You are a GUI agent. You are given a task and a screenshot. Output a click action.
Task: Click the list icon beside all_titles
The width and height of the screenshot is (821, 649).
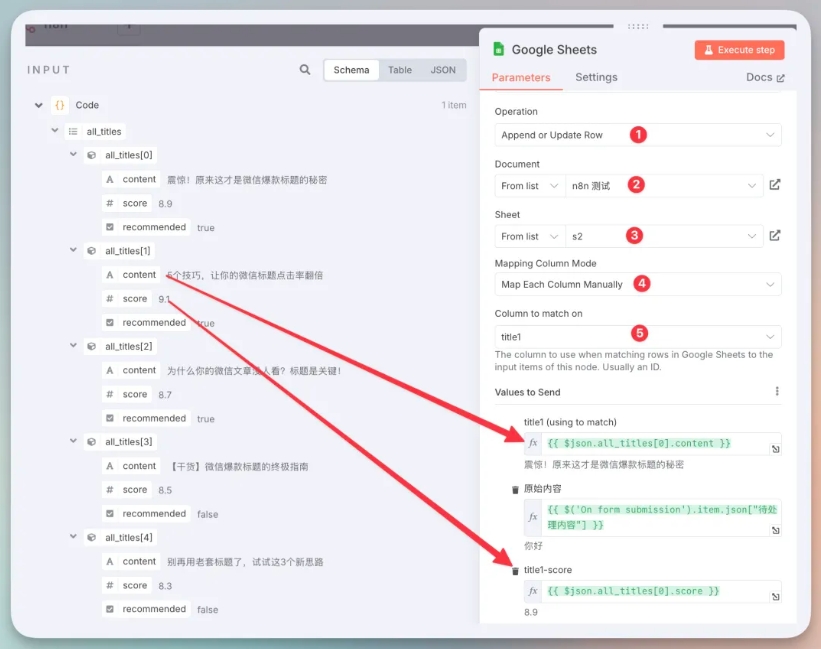click(x=73, y=131)
